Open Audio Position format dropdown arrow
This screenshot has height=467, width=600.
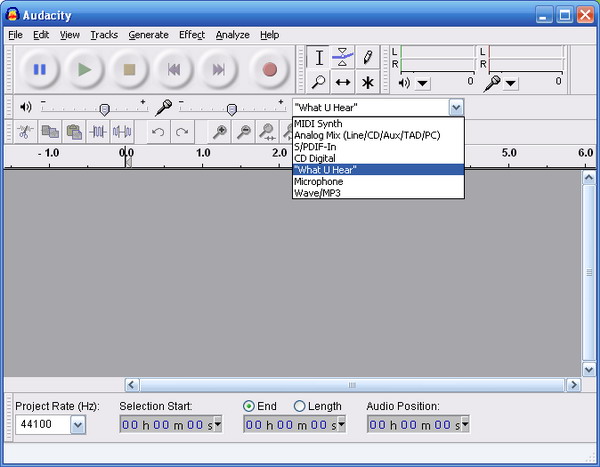click(x=465, y=424)
